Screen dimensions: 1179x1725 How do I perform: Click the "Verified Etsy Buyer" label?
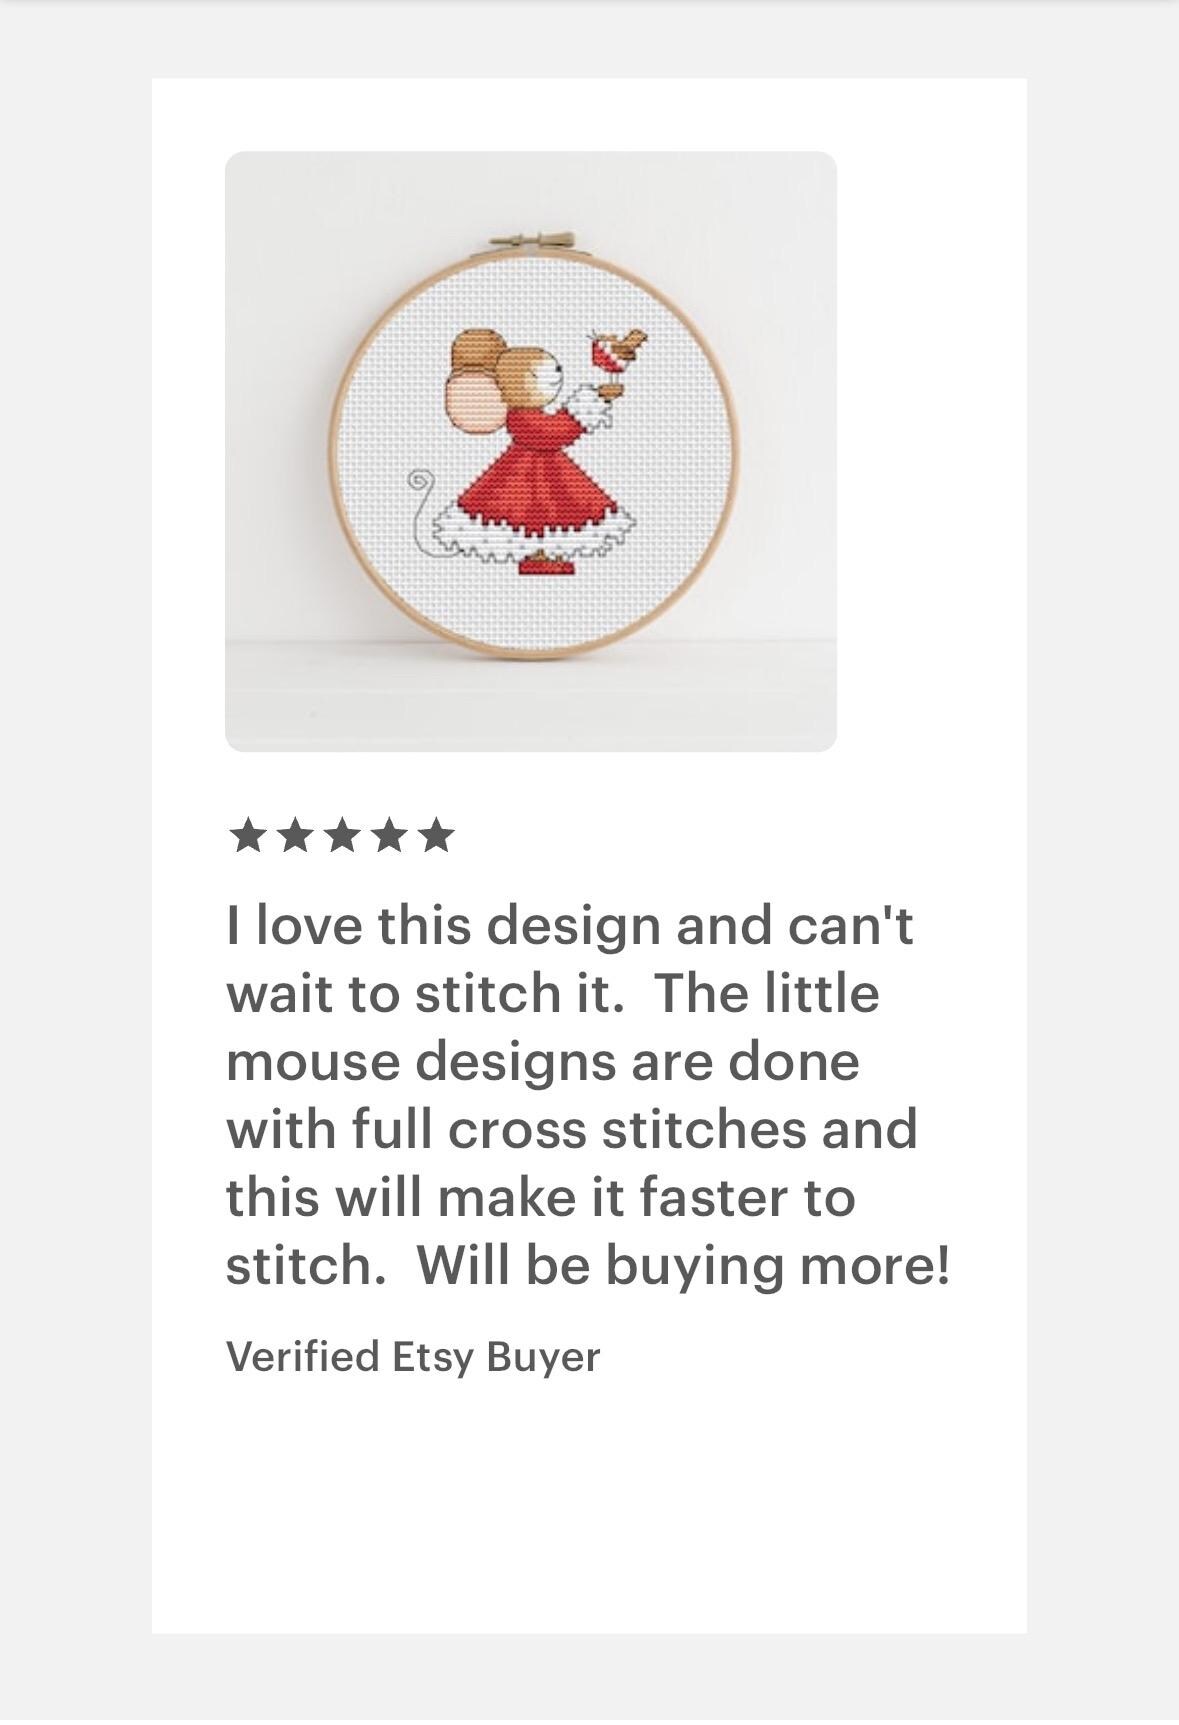click(413, 1356)
